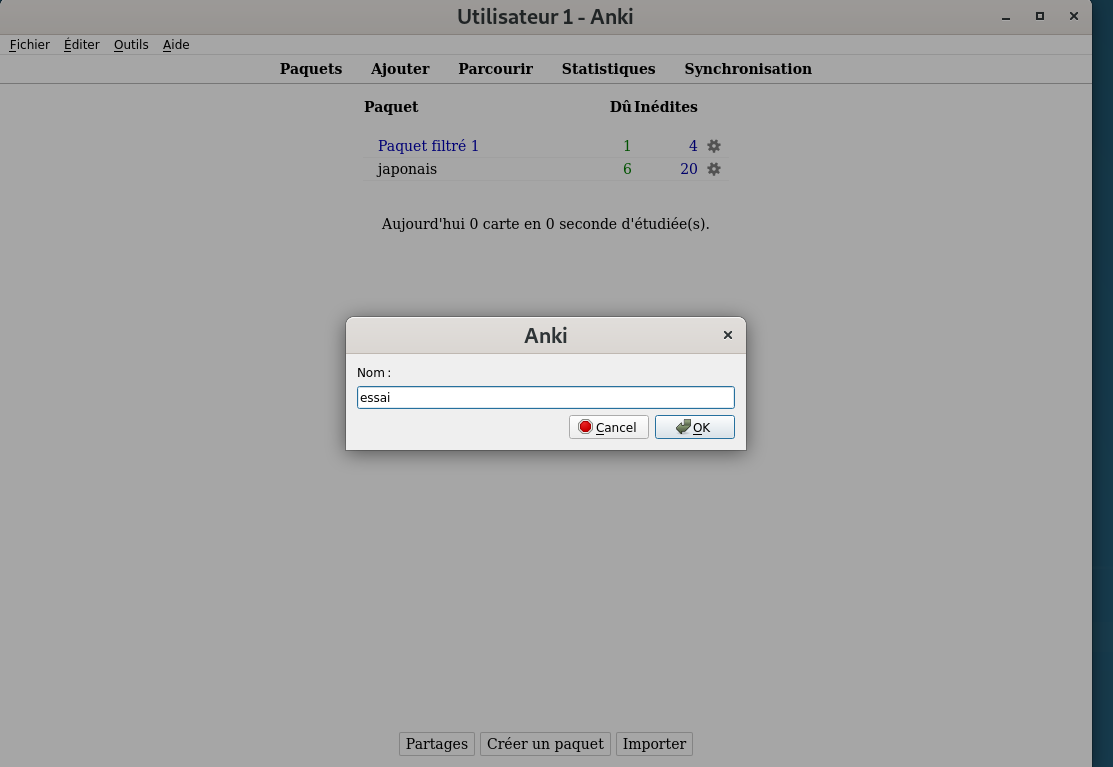Click the Partages button
This screenshot has height=767, width=1113.
(437, 744)
